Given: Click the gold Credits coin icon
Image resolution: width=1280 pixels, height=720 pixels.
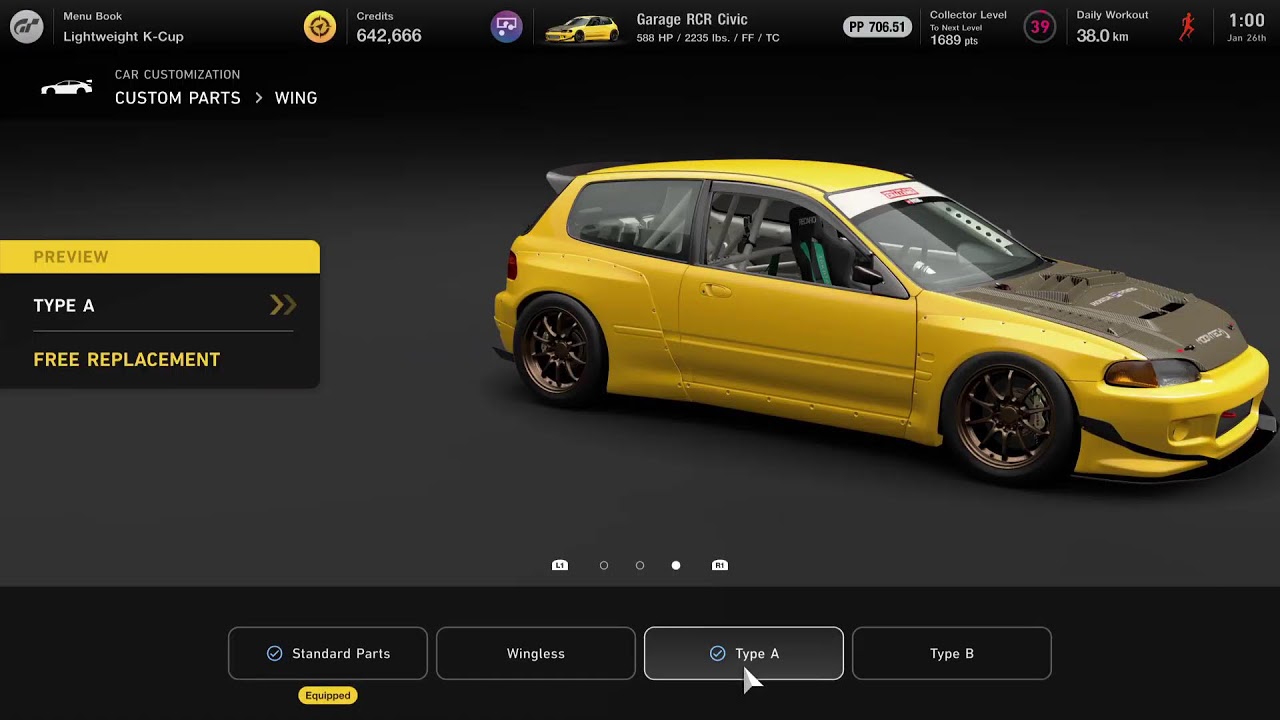Looking at the screenshot, I should click(x=320, y=27).
